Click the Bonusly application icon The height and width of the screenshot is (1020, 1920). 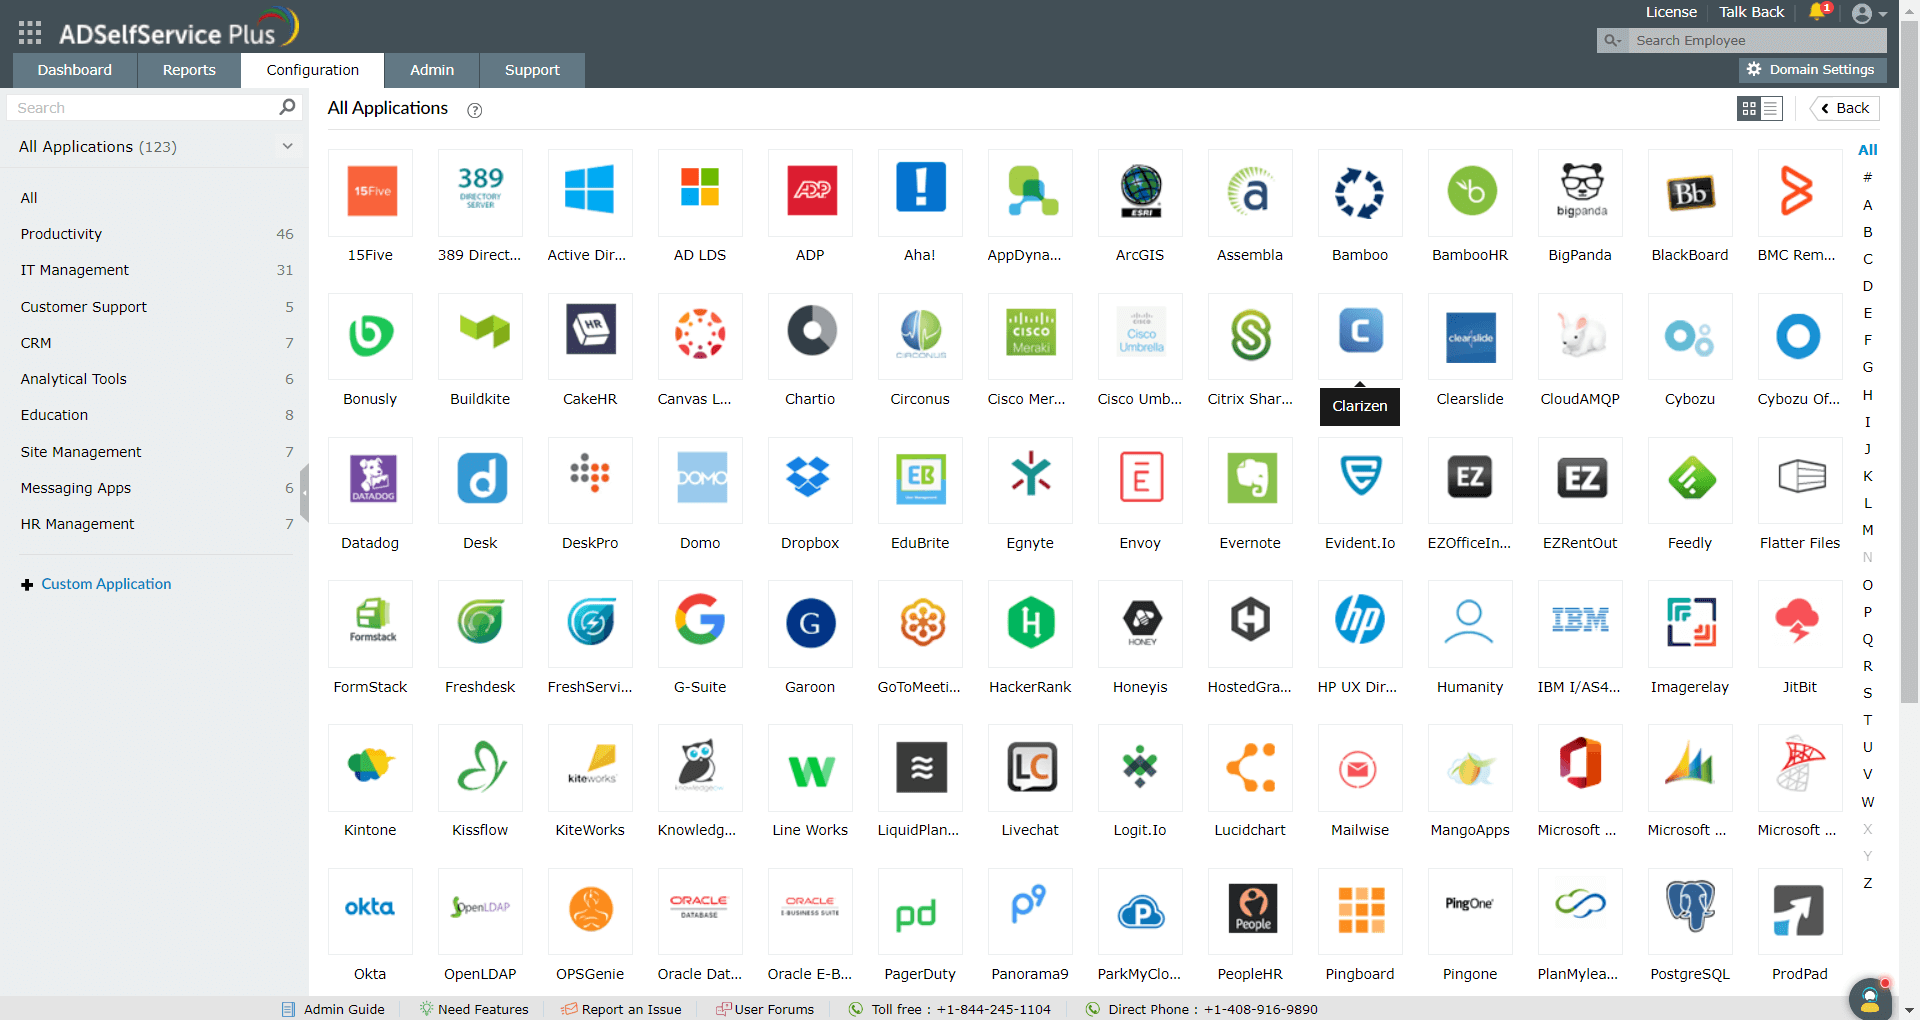pyautogui.click(x=370, y=335)
